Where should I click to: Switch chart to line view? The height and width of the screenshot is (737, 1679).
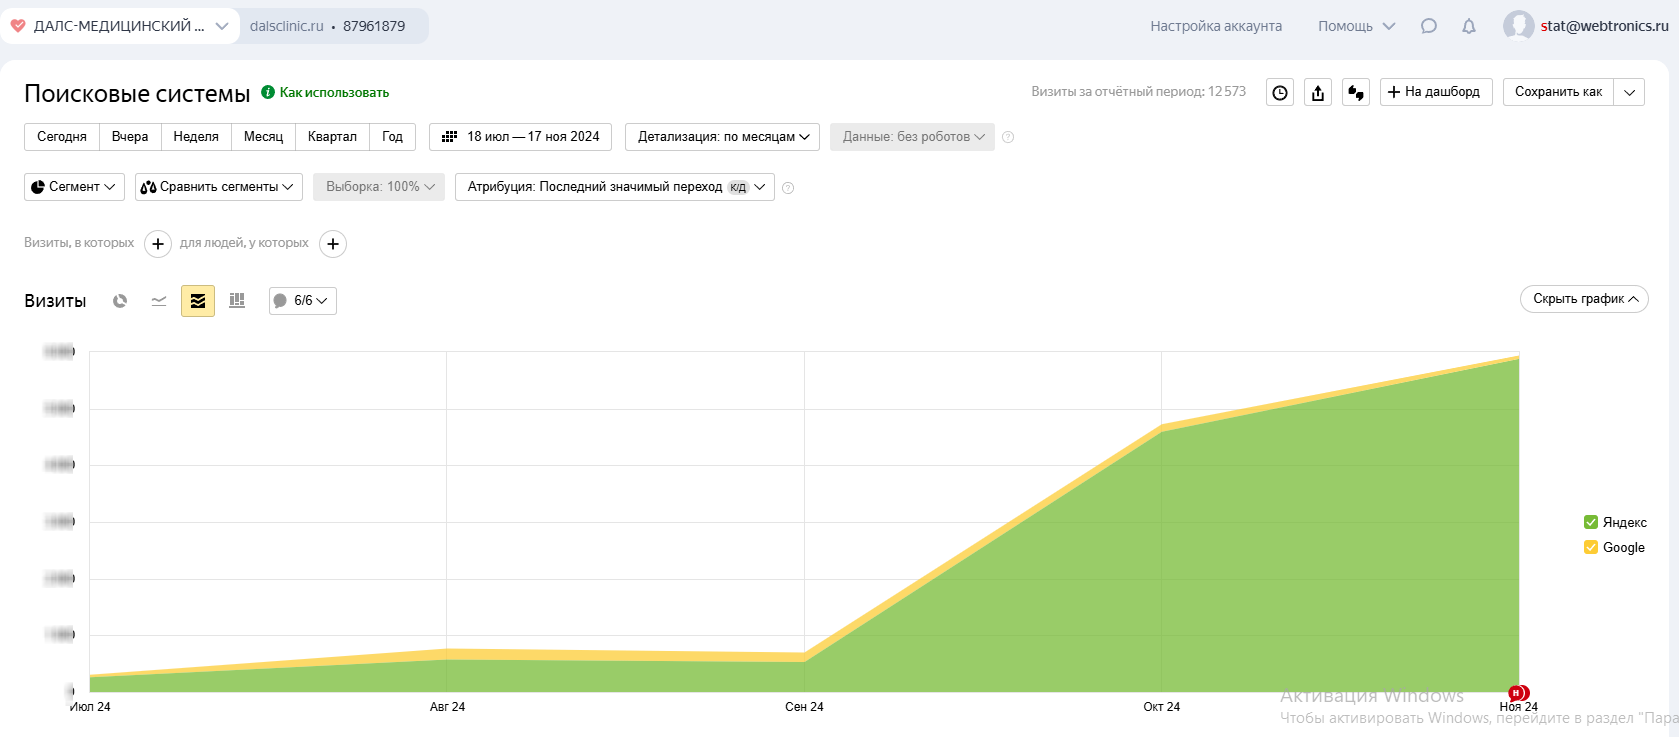(159, 301)
